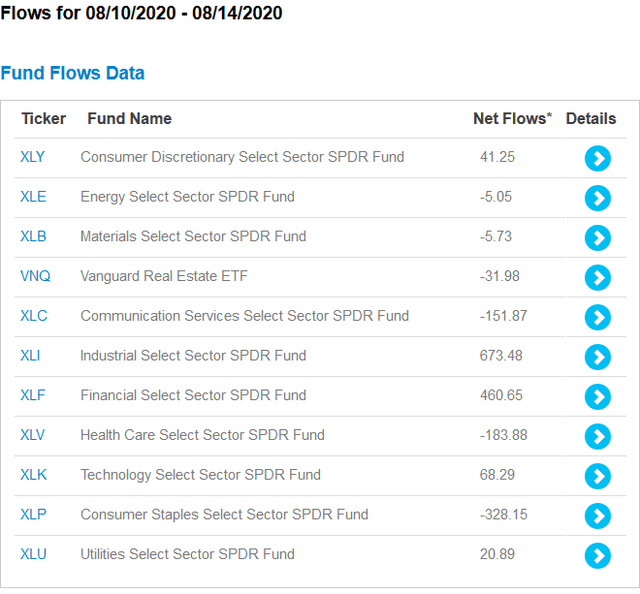
Task: Open details arrow for Energy Select Sector fund
Action: pos(598,198)
